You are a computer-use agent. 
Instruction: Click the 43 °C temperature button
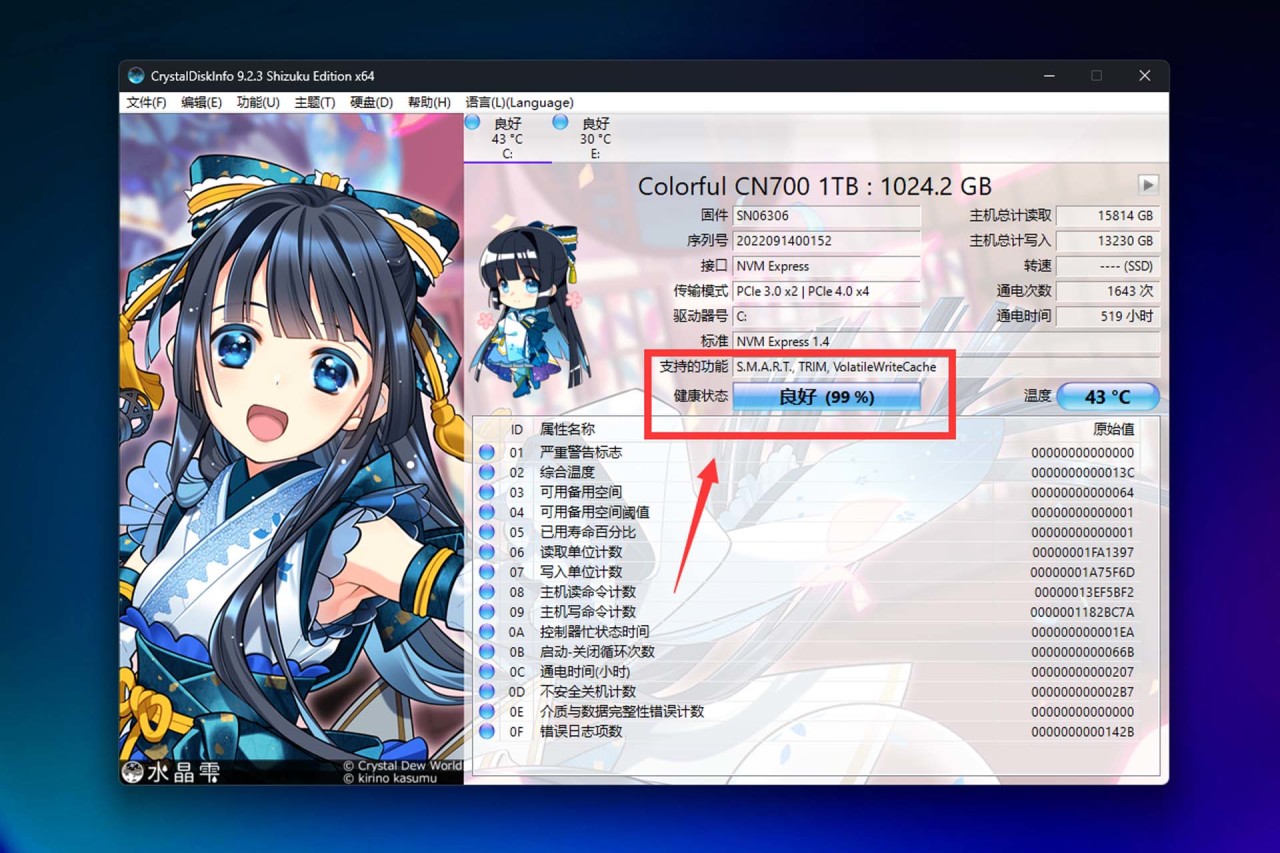click(1107, 397)
